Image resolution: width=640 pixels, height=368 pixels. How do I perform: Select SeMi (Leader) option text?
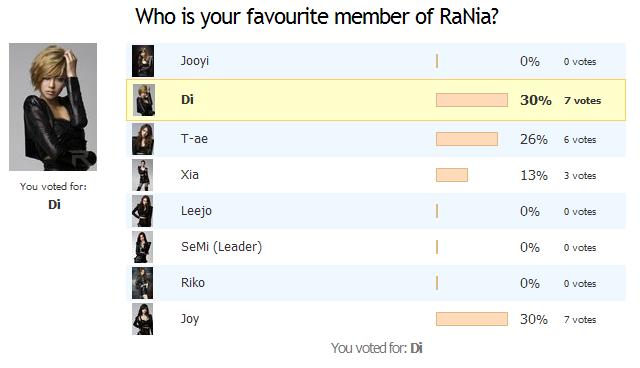pyautogui.click(x=222, y=247)
